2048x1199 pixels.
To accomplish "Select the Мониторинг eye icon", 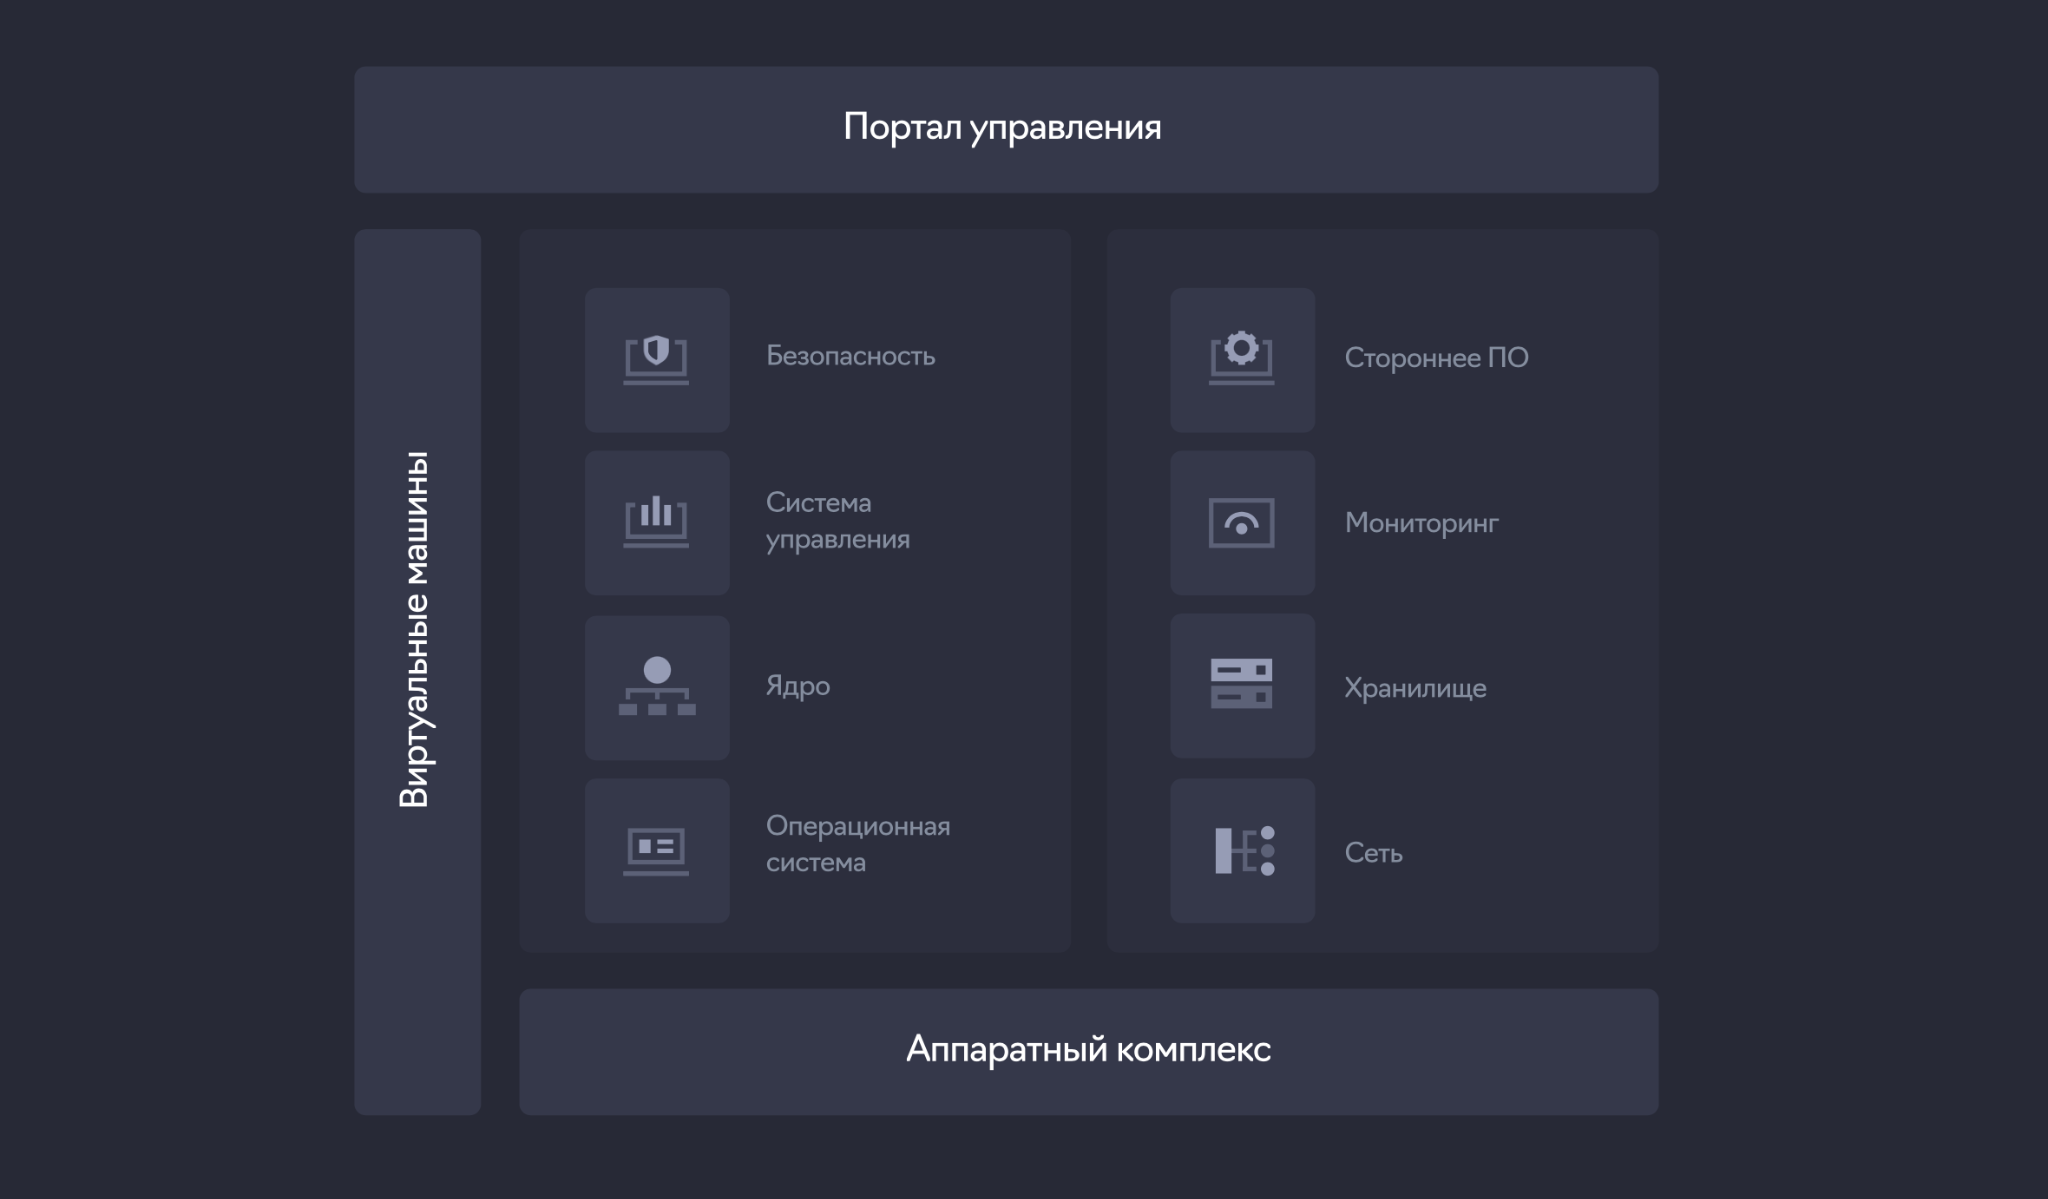I will (1242, 522).
